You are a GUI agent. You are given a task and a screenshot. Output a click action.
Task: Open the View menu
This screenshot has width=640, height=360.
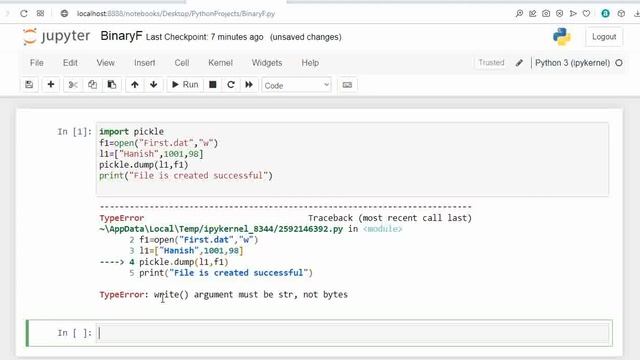(106, 63)
